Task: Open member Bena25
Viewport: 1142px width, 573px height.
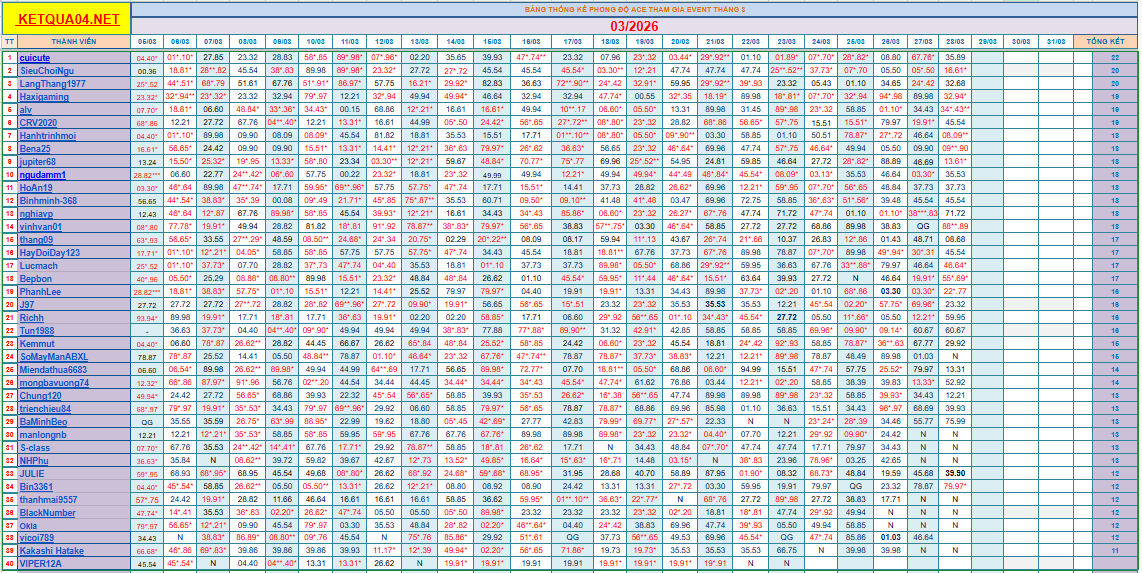Action: click(x=36, y=149)
